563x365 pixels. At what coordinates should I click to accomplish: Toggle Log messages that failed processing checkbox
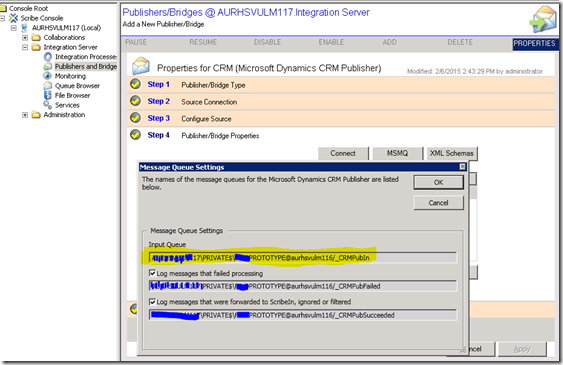152,273
